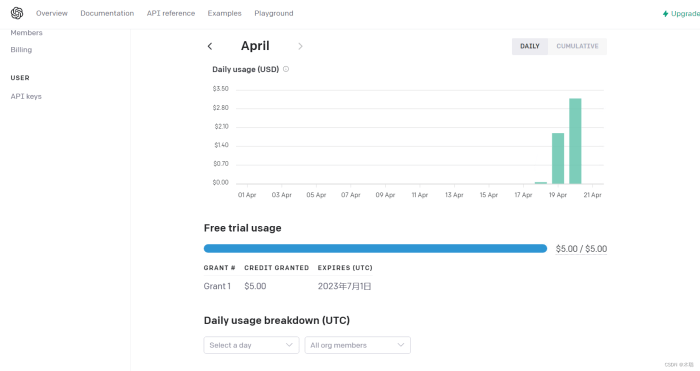Click the 09 Apr axis label
Viewport: 700px width, 371px height.
(x=385, y=195)
